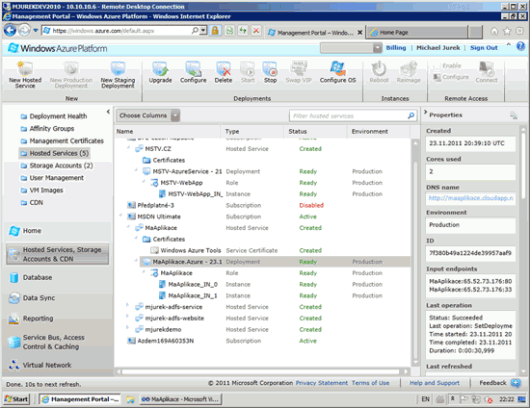The image size is (530, 408).
Task: Click the Upgrade deployment icon
Action: [x=160, y=69]
